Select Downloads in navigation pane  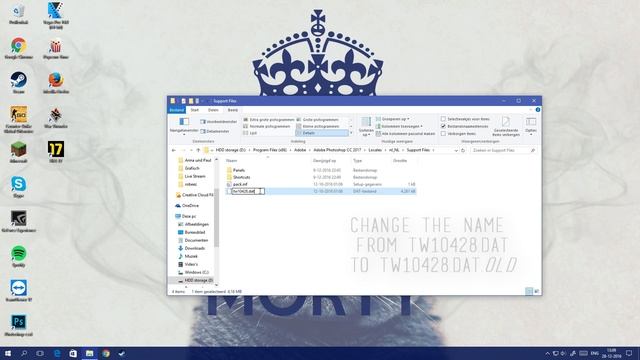click(194, 248)
